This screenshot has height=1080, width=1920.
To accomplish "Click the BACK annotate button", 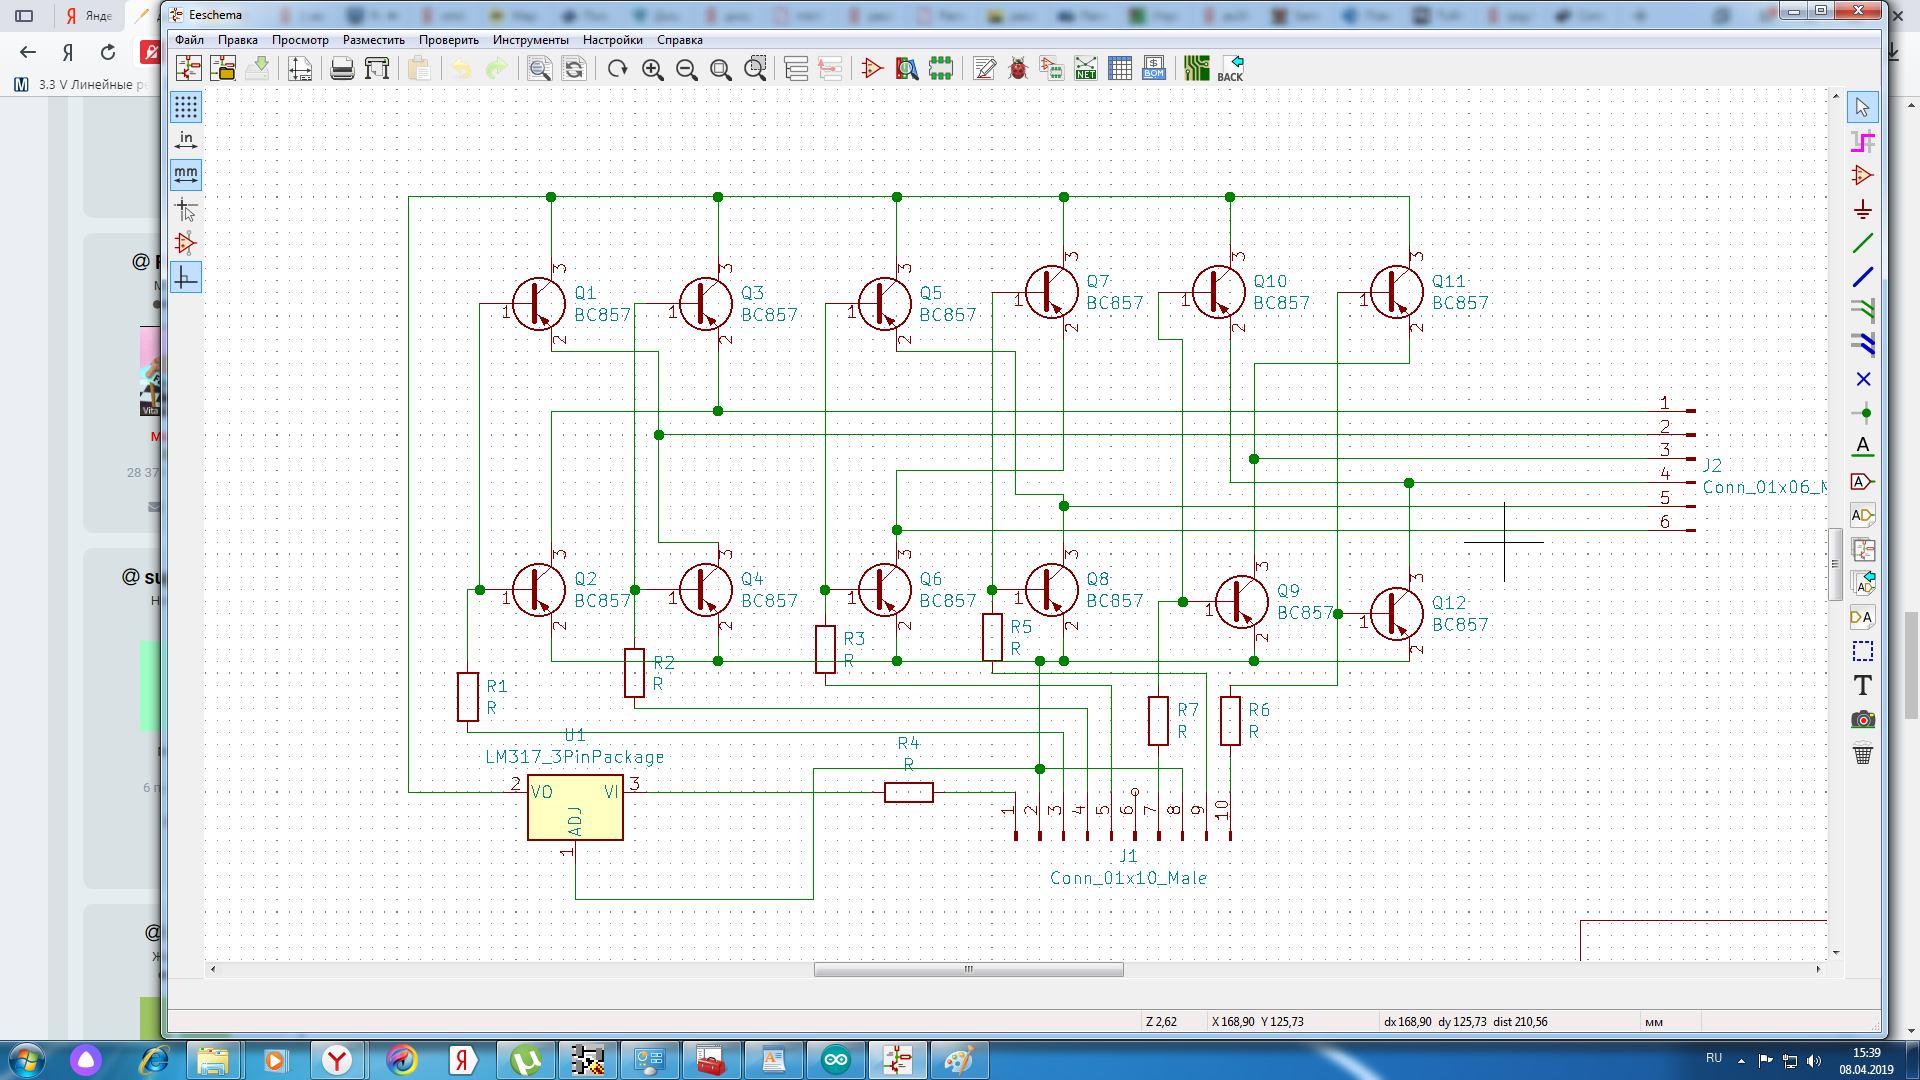I will pyautogui.click(x=1231, y=68).
